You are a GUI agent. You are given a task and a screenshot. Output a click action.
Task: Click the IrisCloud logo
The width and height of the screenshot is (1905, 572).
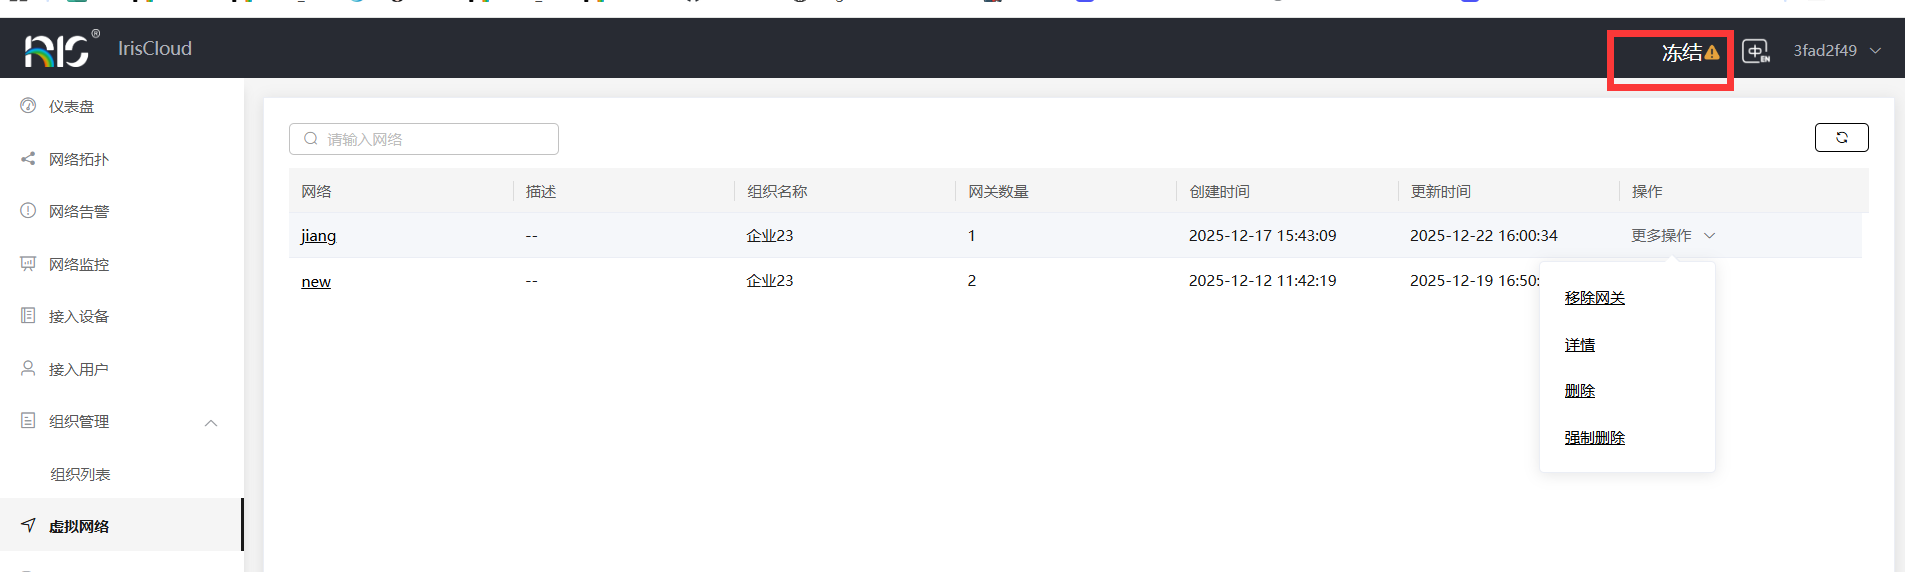coord(62,49)
